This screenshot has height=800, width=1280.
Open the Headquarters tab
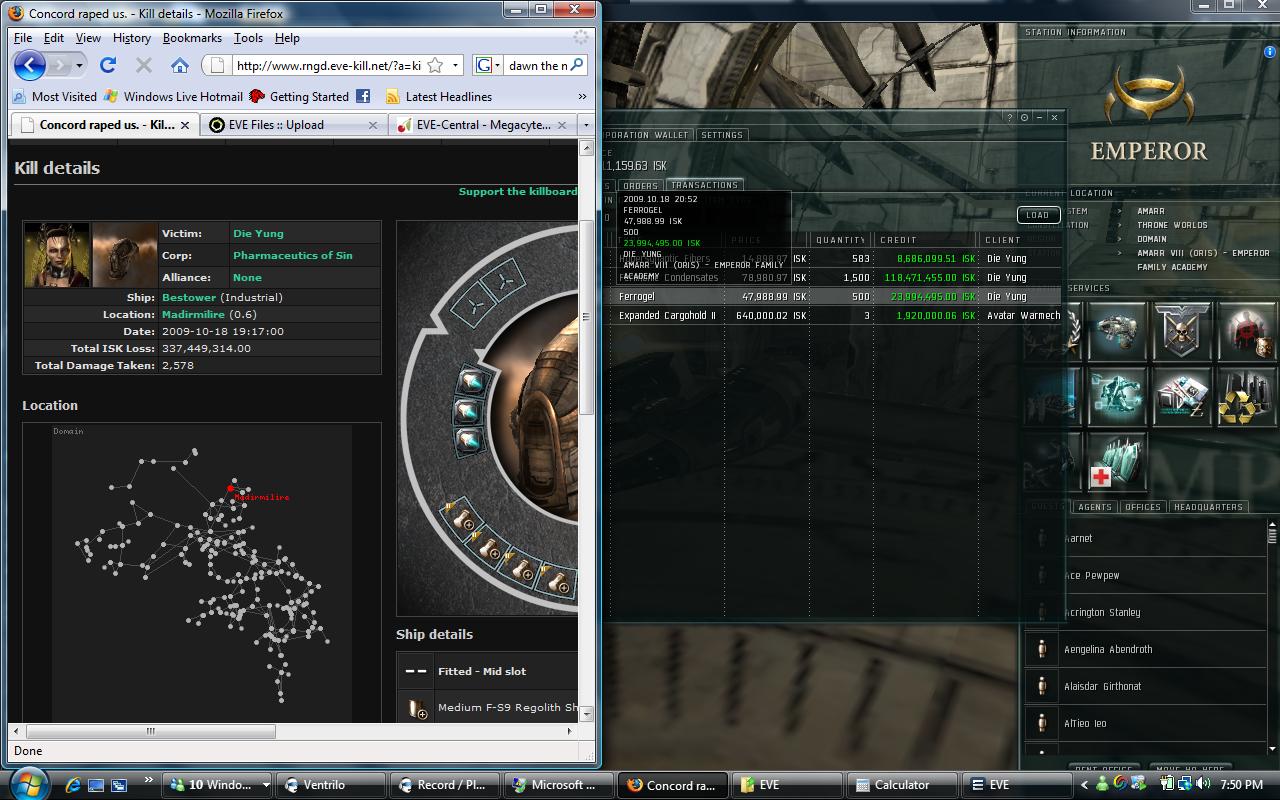tap(1208, 507)
